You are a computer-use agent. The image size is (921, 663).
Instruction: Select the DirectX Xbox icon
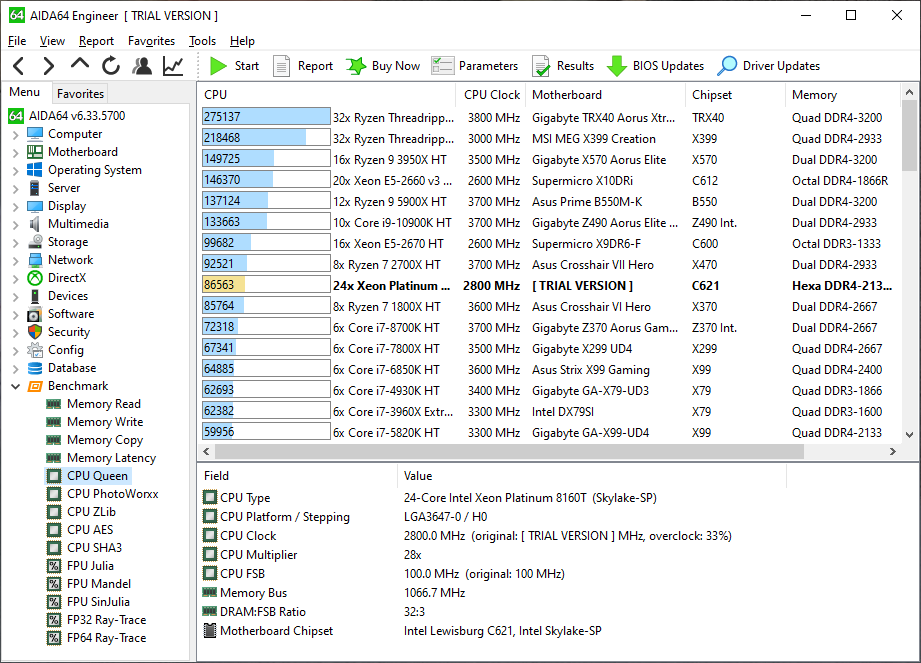pyautogui.click(x=35, y=278)
